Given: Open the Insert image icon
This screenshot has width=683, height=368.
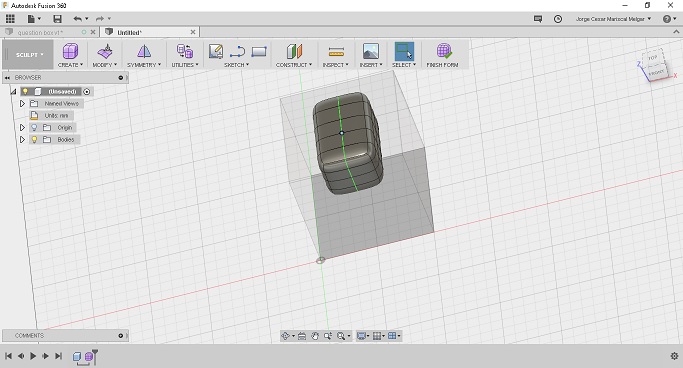Looking at the screenshot, I should (x=371, y=51).
